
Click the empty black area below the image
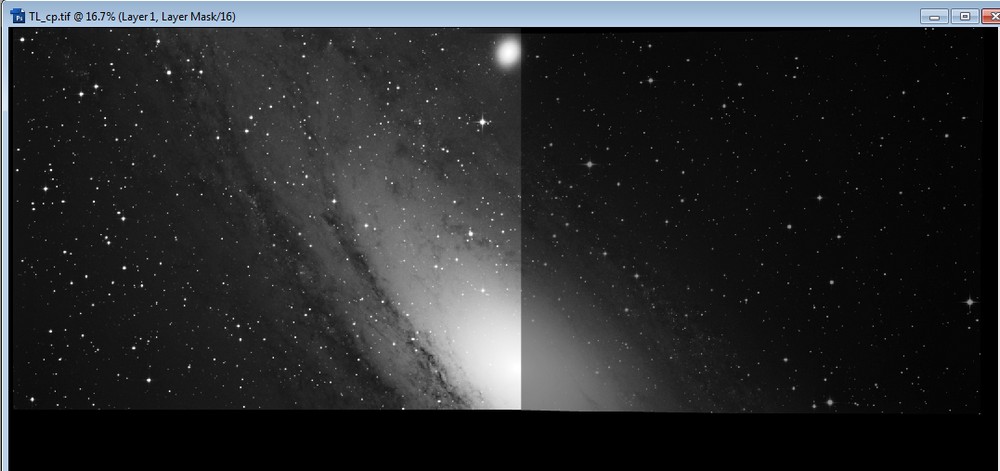(500, 440)
